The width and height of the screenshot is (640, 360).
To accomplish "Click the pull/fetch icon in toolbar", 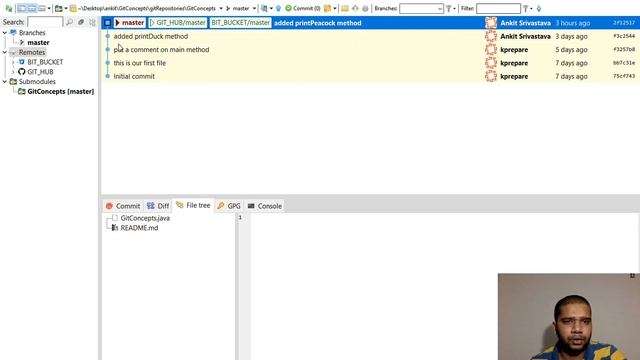I will pos(264,9).
